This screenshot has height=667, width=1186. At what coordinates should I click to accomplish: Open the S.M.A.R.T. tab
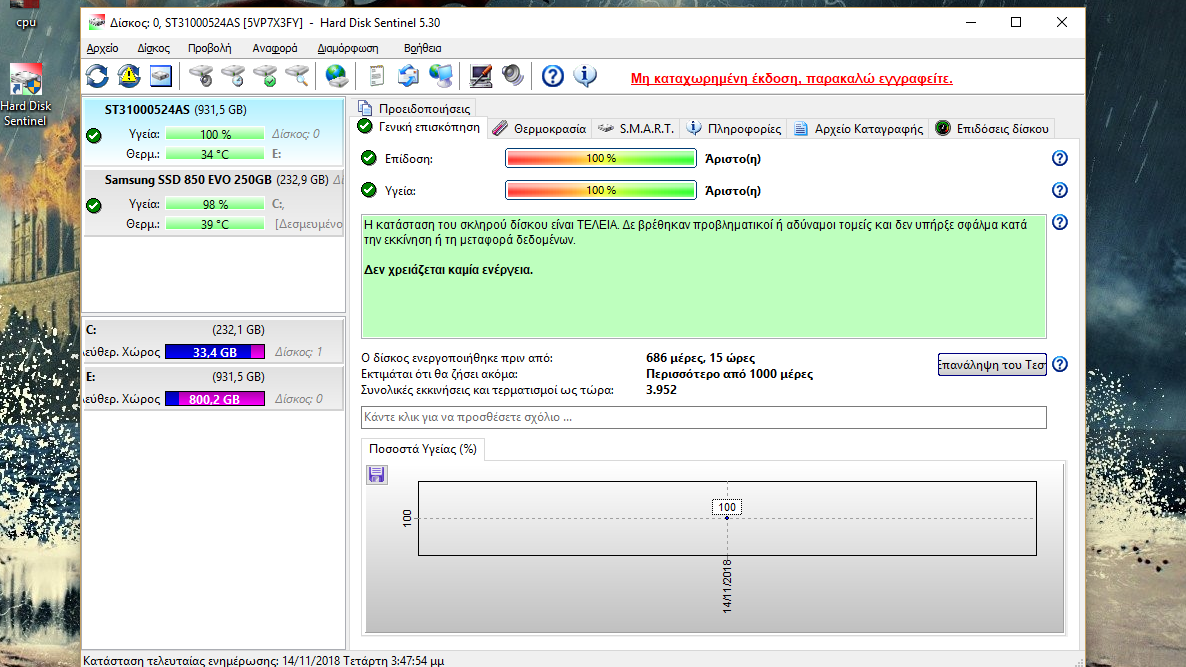tap(635, 129)
